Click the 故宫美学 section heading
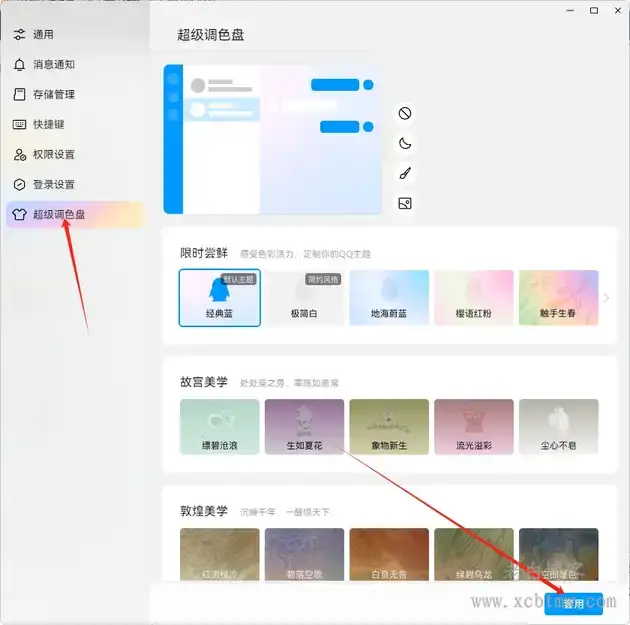The image size is (630, 625). pos(204,382)
